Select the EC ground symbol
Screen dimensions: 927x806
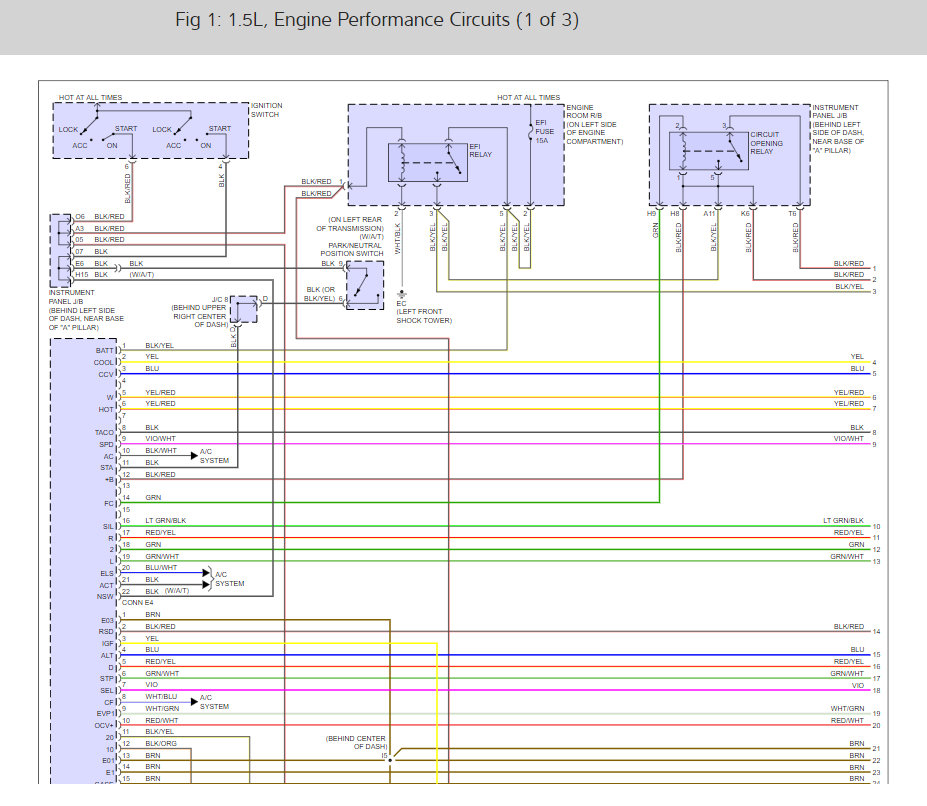tap(402, 292)
